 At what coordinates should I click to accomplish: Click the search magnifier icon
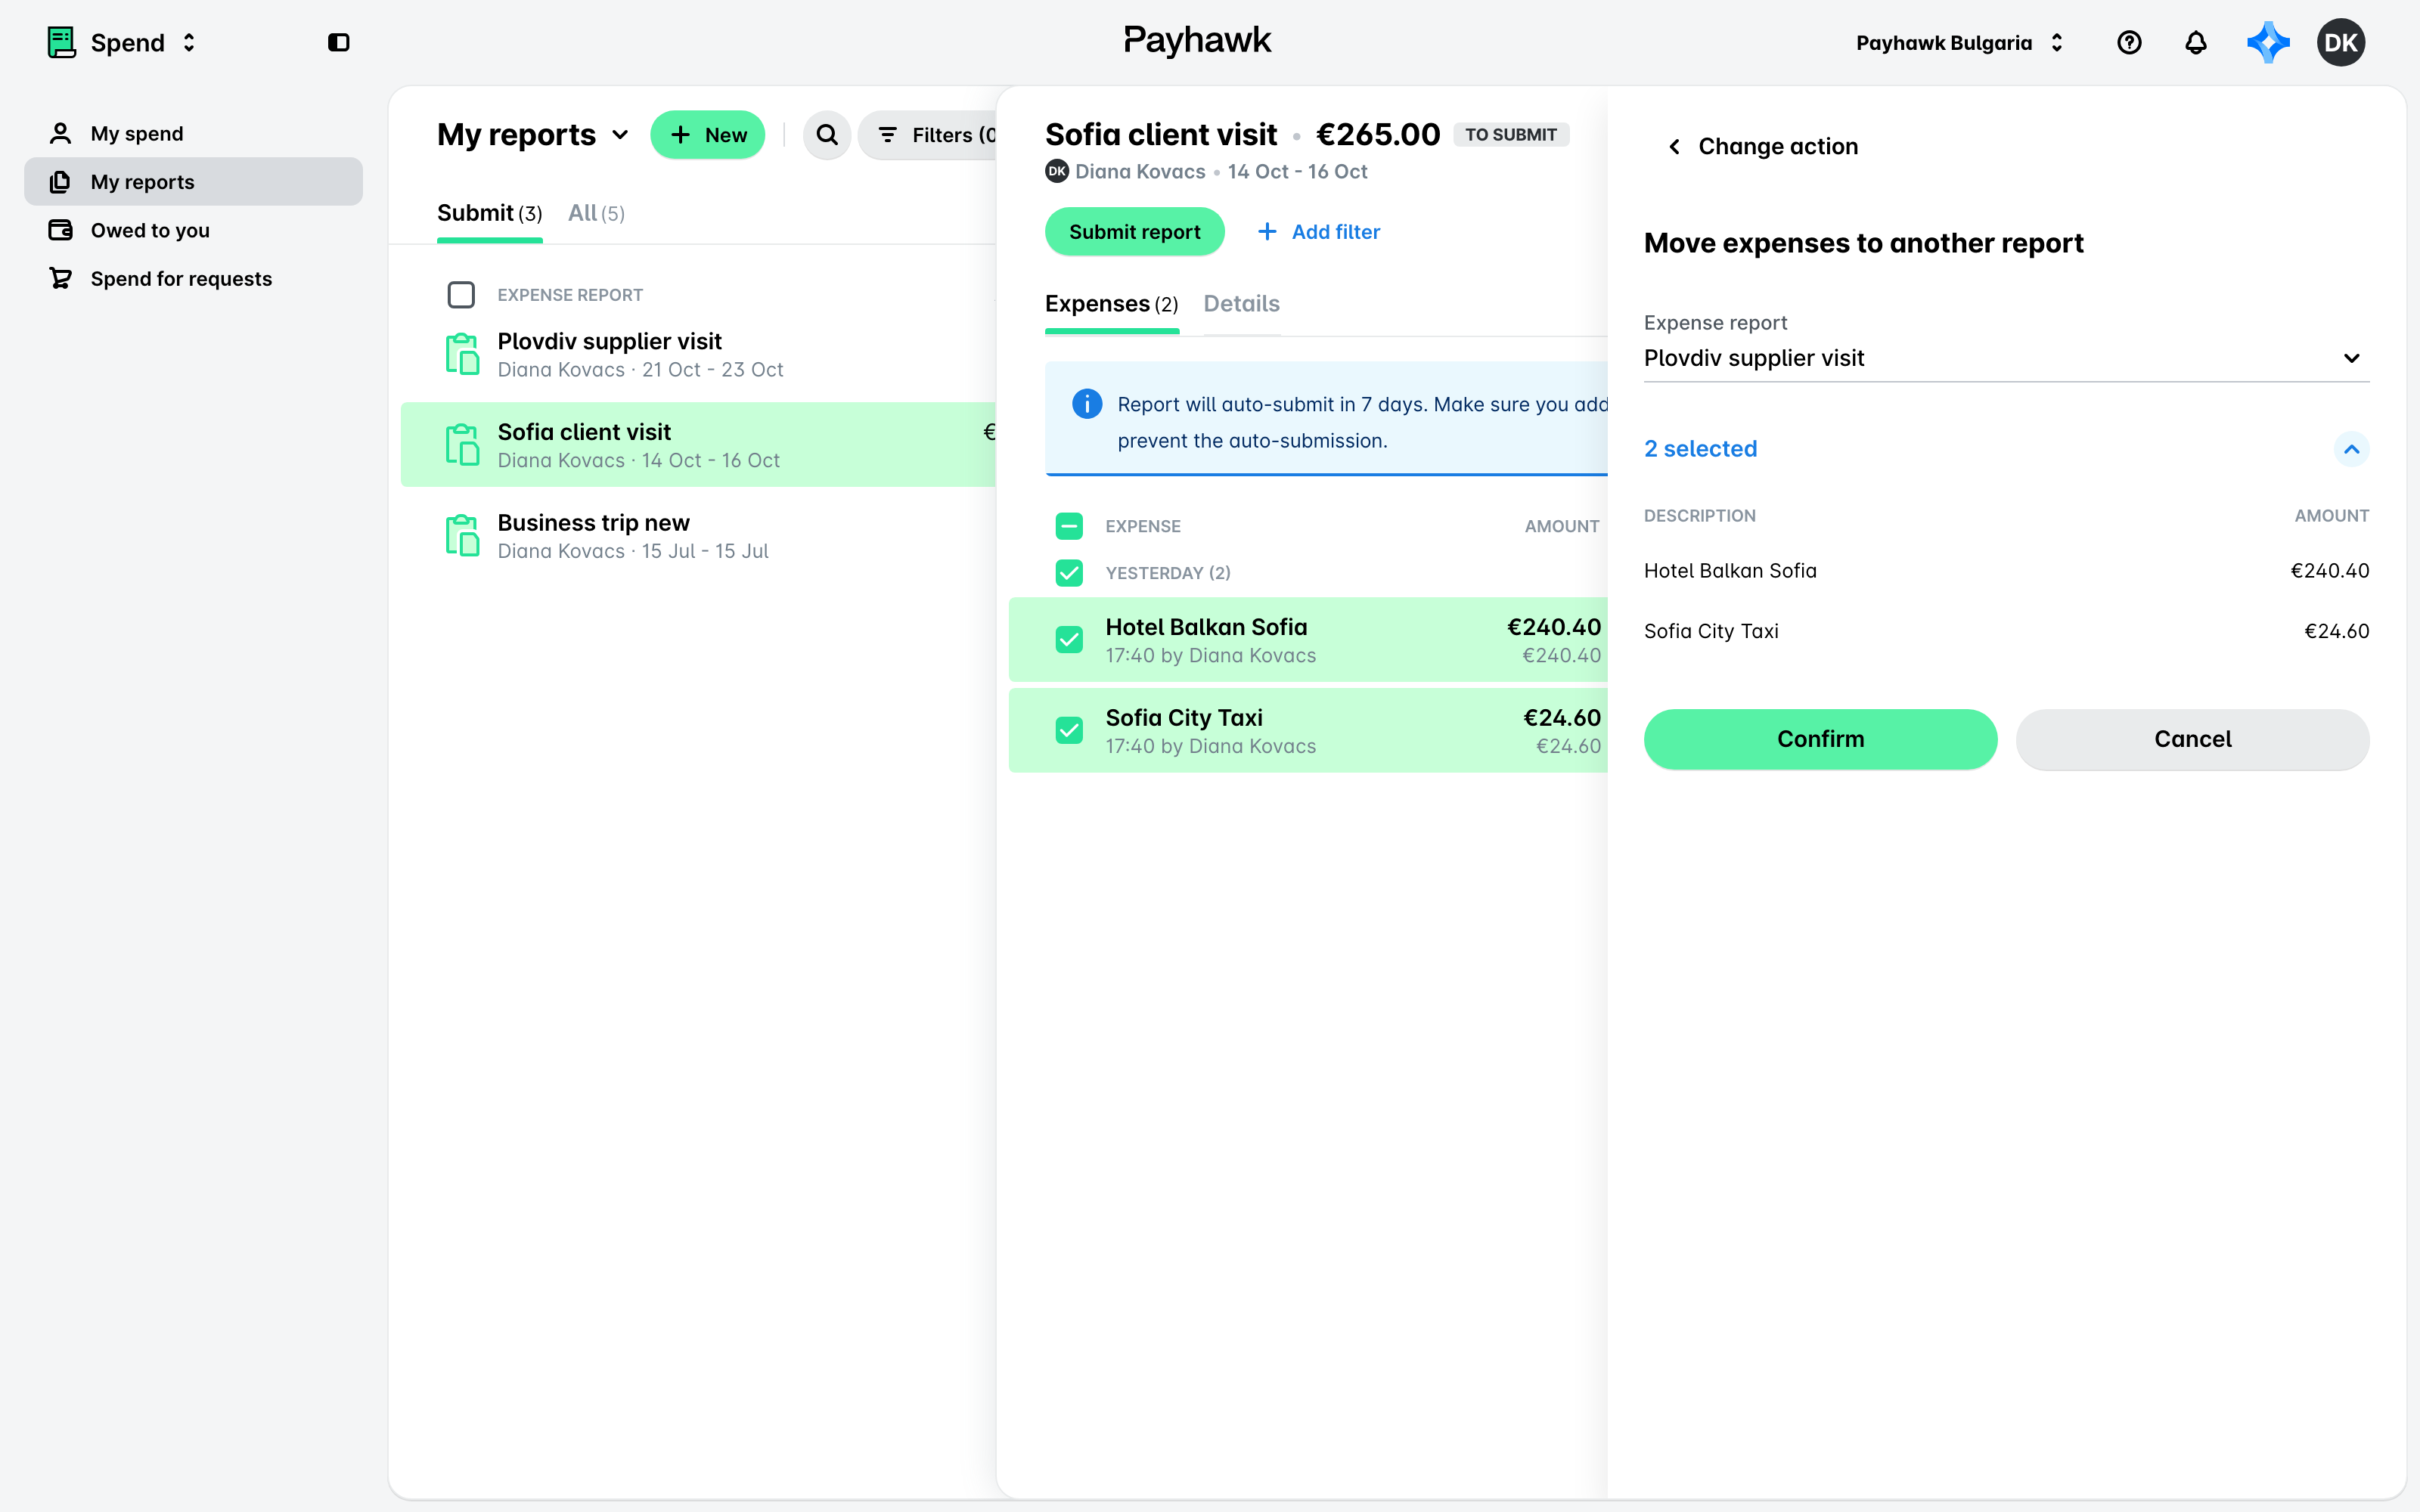pos(827,135)
